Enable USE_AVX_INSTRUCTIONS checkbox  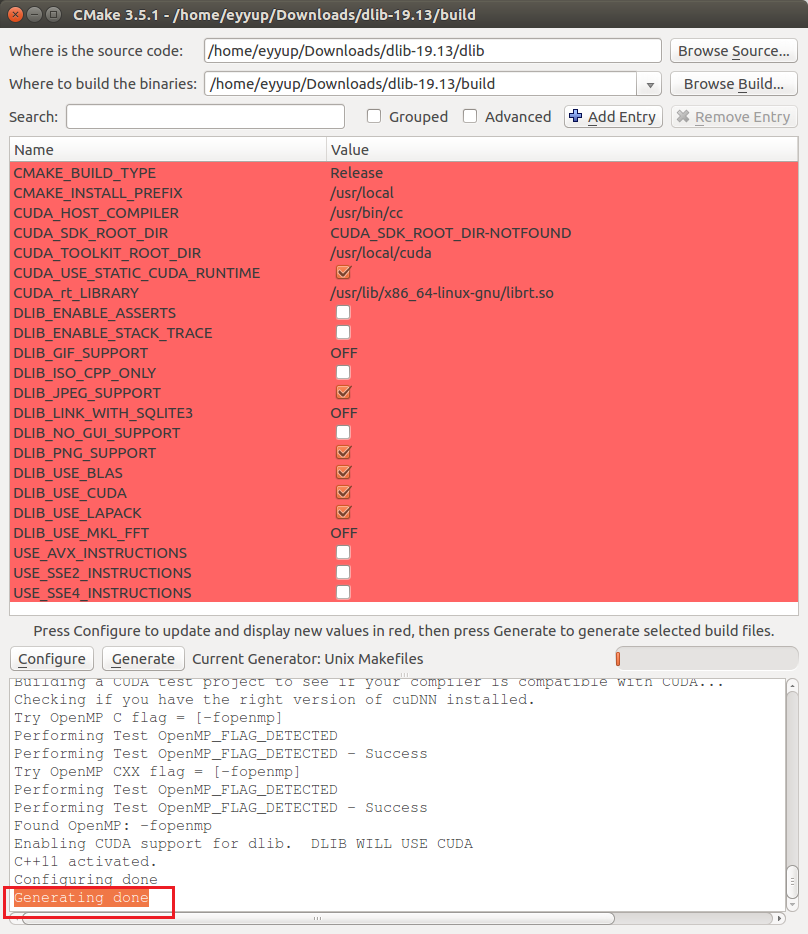[x=343, y=553]
